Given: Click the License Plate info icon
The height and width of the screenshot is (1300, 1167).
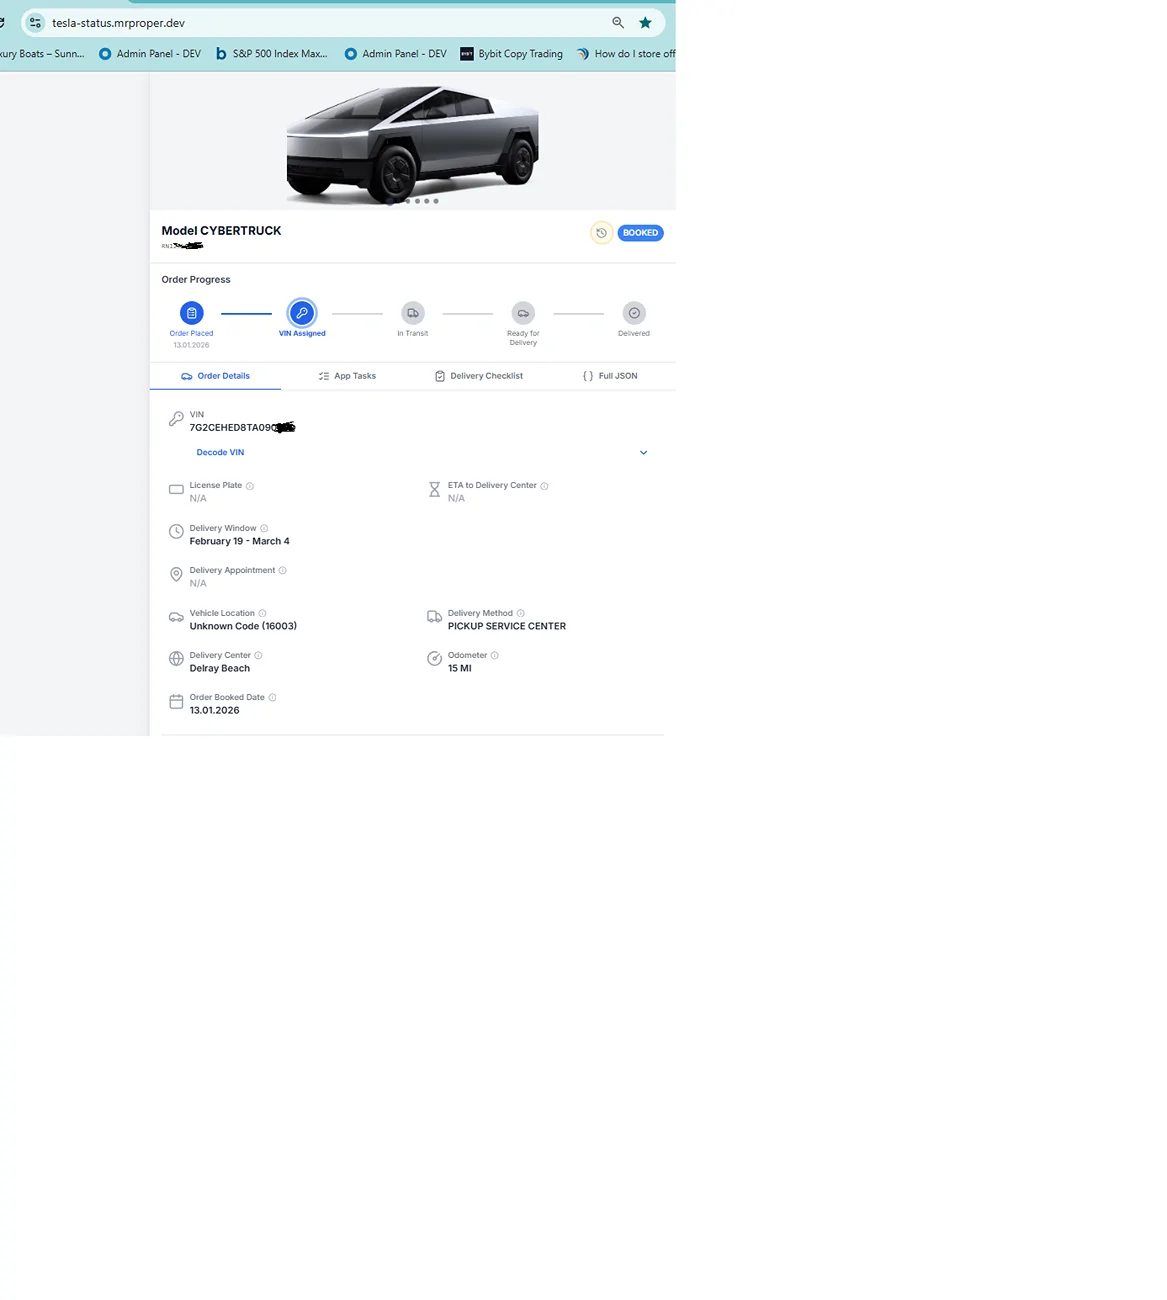Looking at the screenshot, I should coord(250,486).
